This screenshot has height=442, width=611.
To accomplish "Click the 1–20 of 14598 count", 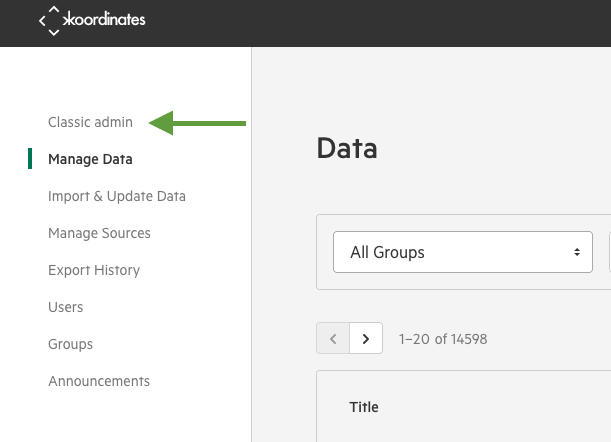I will click(x=443, y=339).
